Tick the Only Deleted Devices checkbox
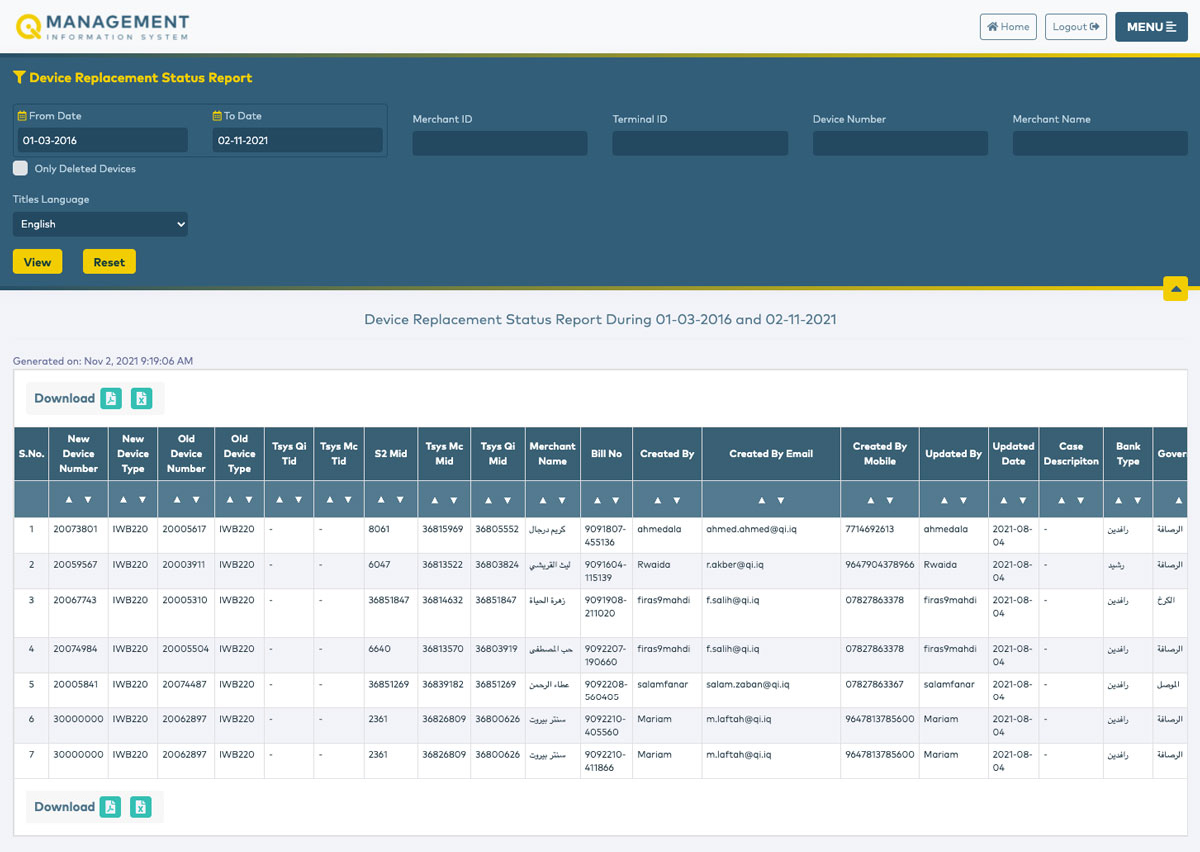Viewport: 1200px width, 852px height. pos(20,169)
